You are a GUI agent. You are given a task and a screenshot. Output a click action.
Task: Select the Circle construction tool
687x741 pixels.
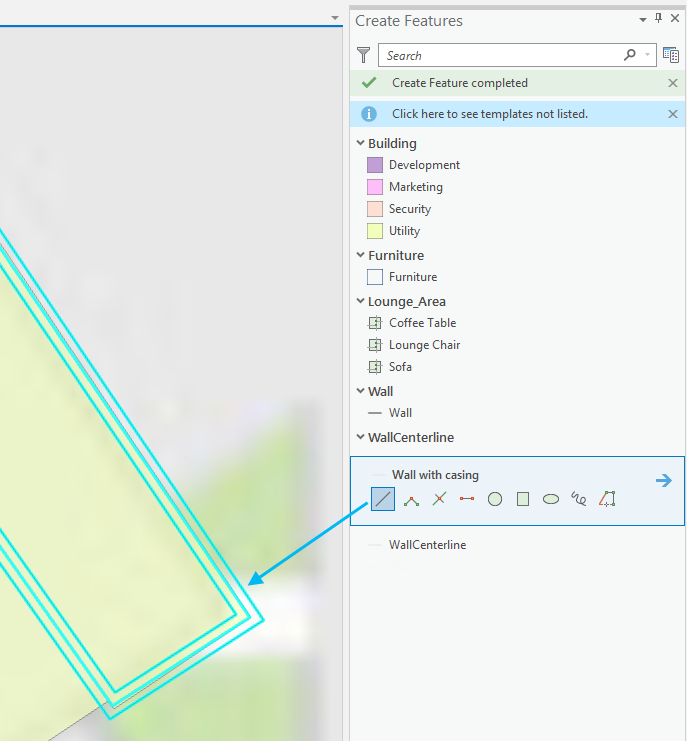pos(495,499)
